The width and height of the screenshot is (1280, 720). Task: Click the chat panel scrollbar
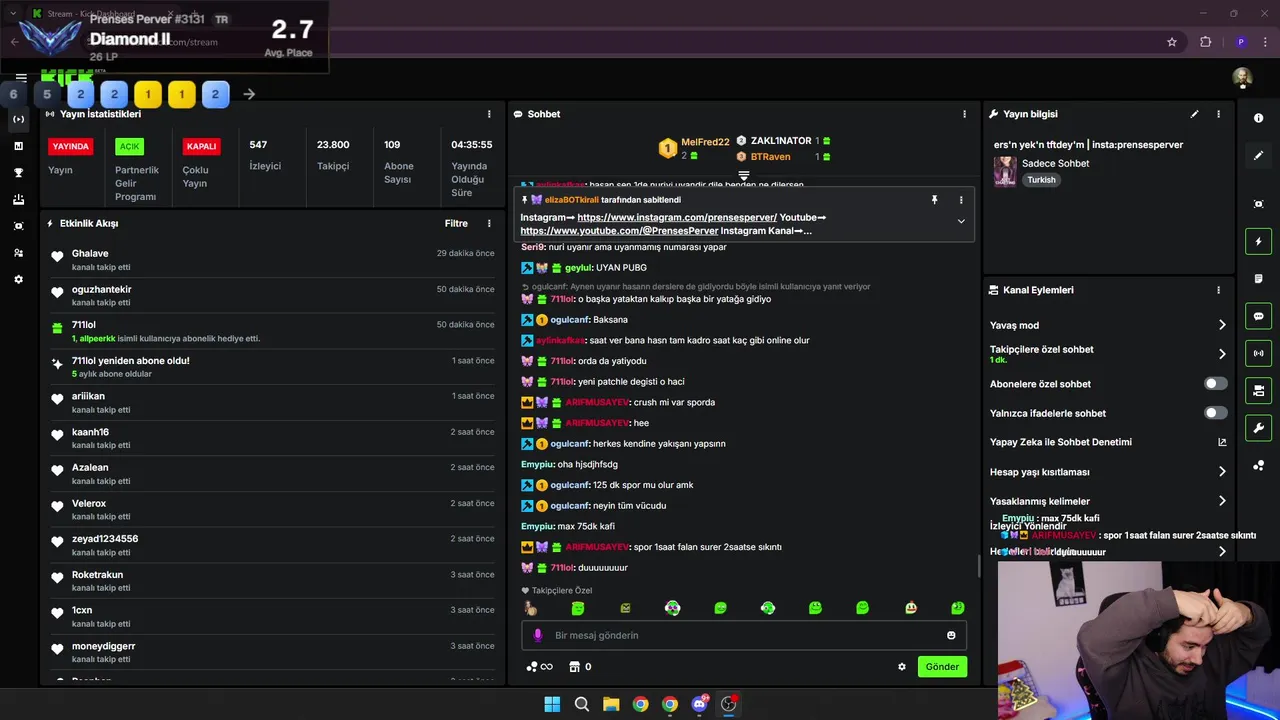tap(978, 567)
